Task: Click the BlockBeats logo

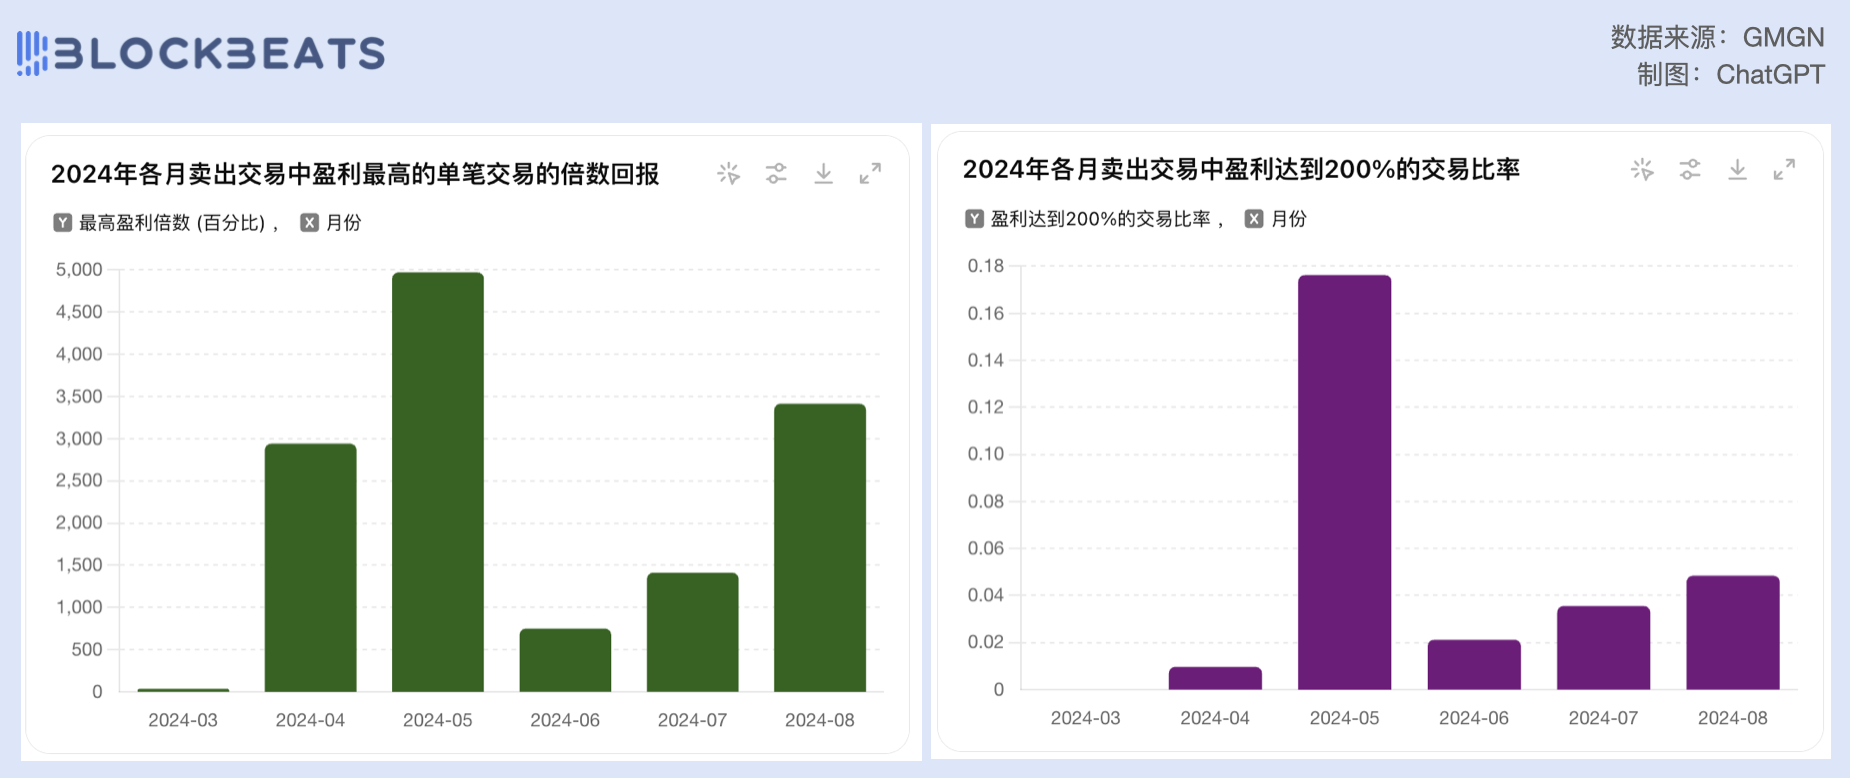Action: pos(201,54)
